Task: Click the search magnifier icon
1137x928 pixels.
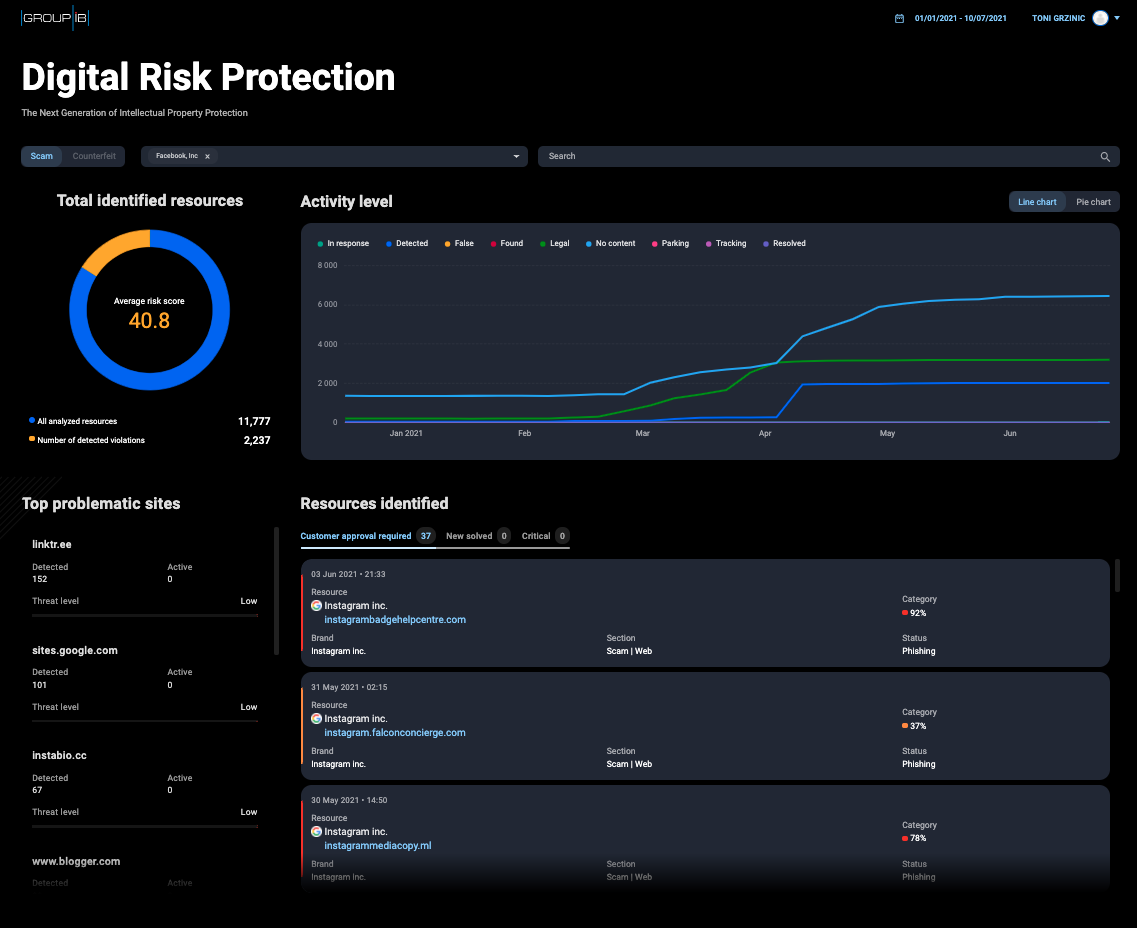Action: tap(1105, 157)
